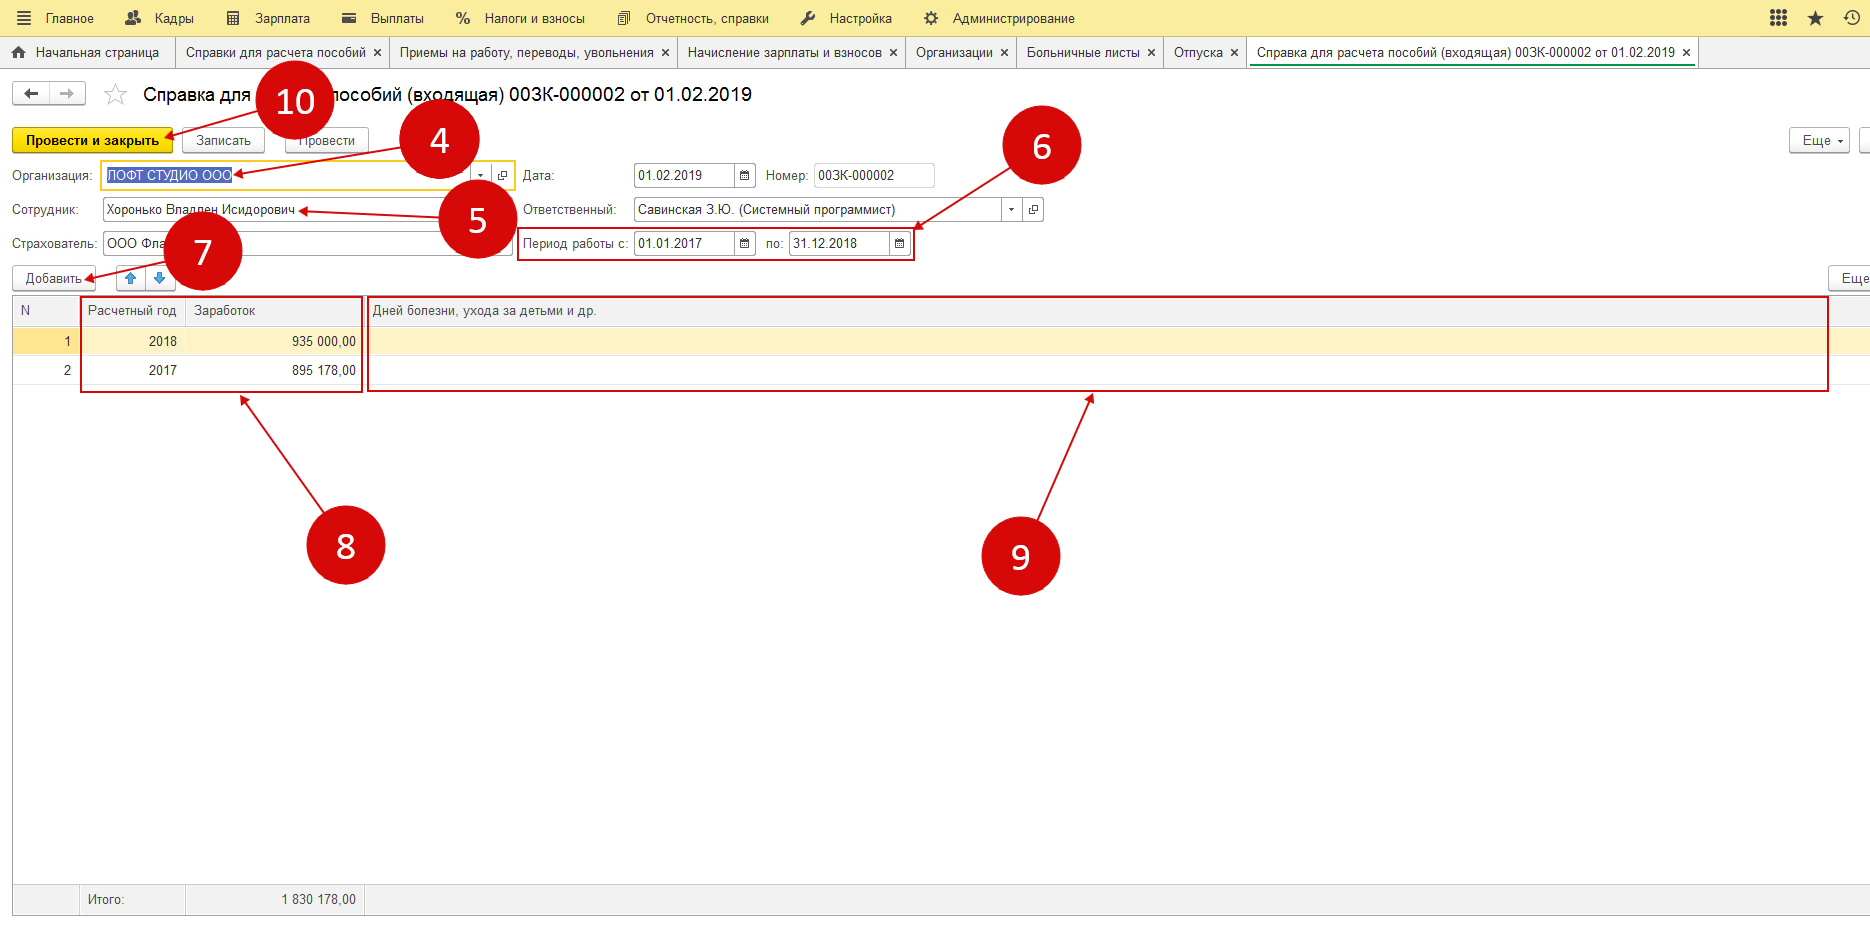This screenshot has height=925, width=1870.
Task: Close the Отпуска tab
Action: (x=1234, y=53)
